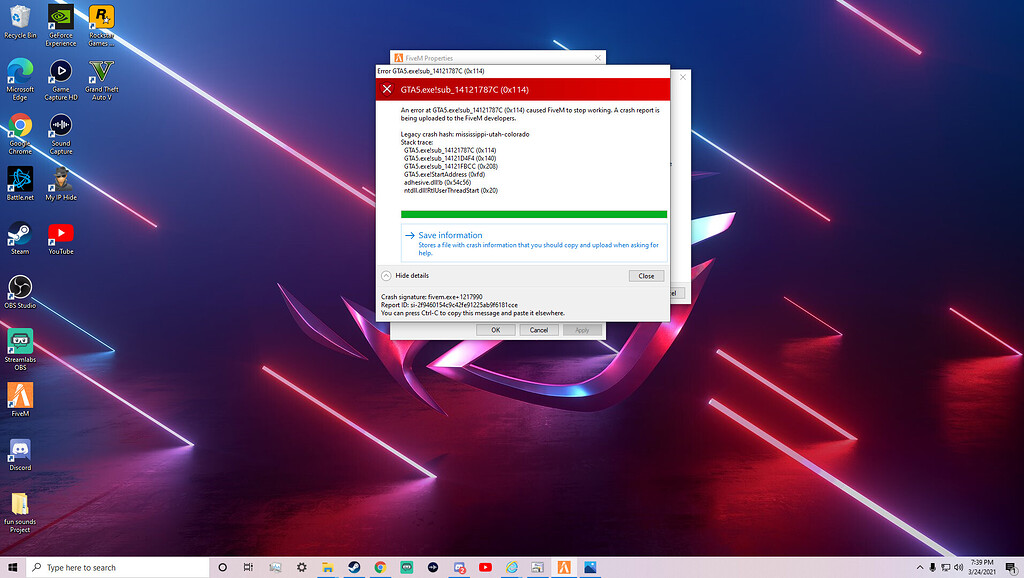Open Sound Capture desktop shortcut
Screen dimensions: 1024x578
[x=61, y=133]
